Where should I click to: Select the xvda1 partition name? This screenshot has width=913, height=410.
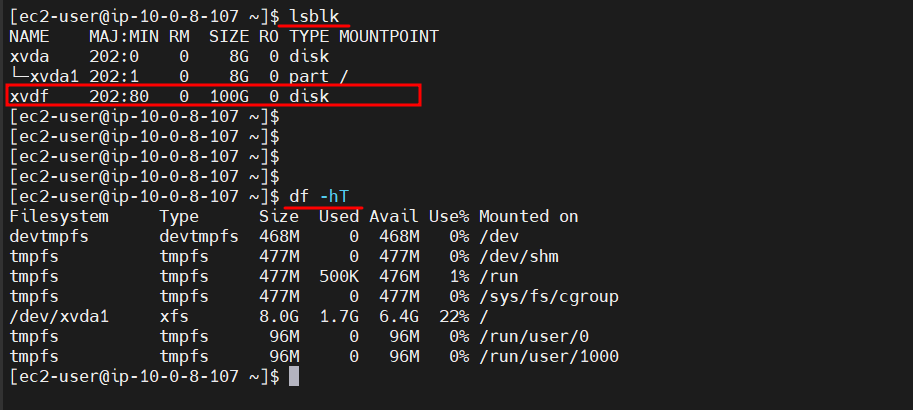coord(54,77)
